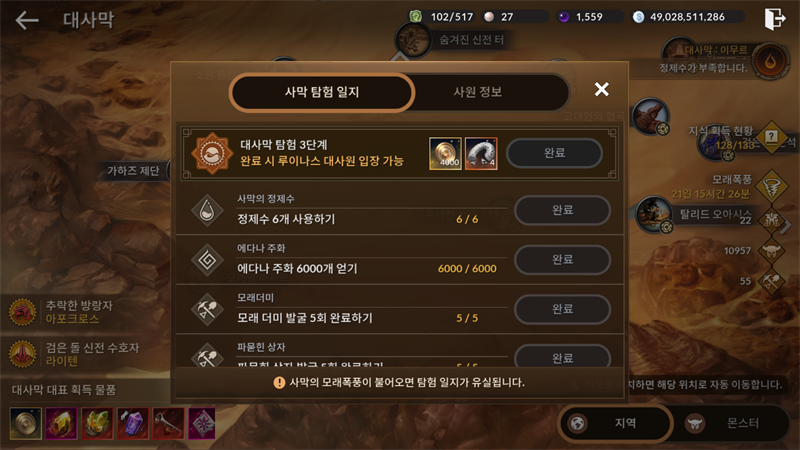Image resolution: width=800 pixels, height=450 pixels.
Task: Click 완료 for 모래 더미 발굴 quest
Action: pyautogui.click(x=562, y=309)
